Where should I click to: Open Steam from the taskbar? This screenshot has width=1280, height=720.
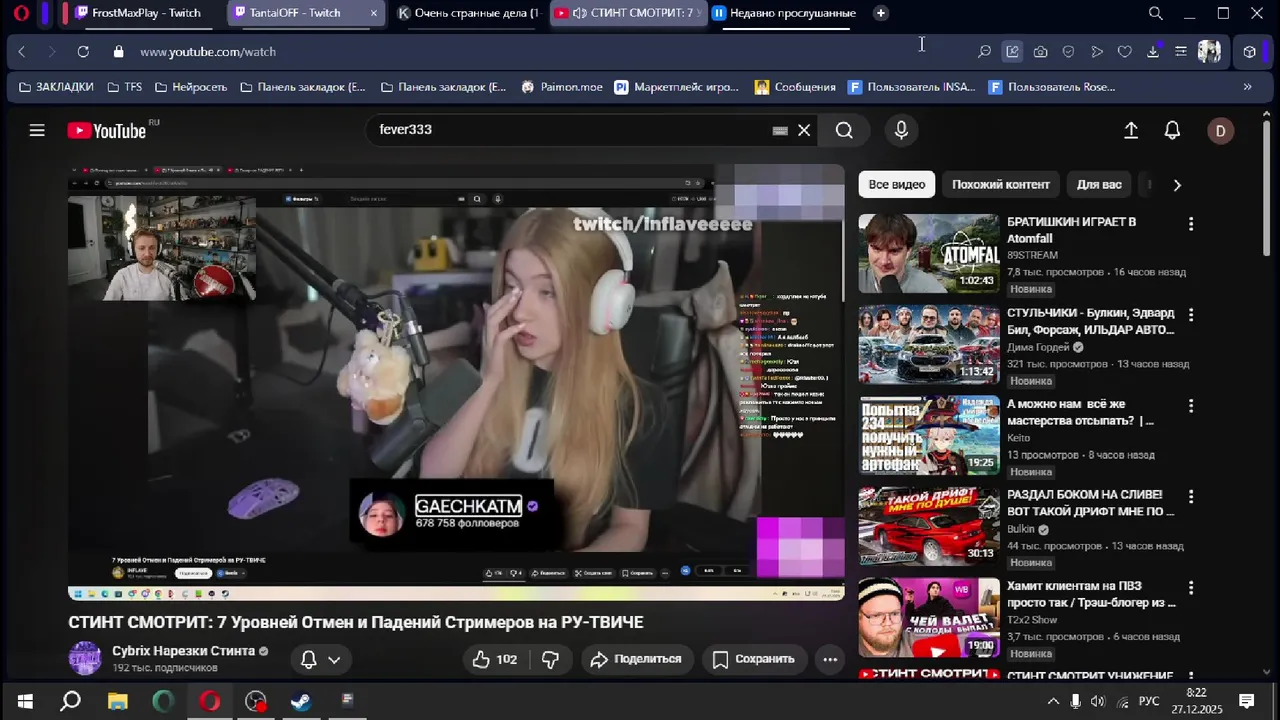[301, 701]
